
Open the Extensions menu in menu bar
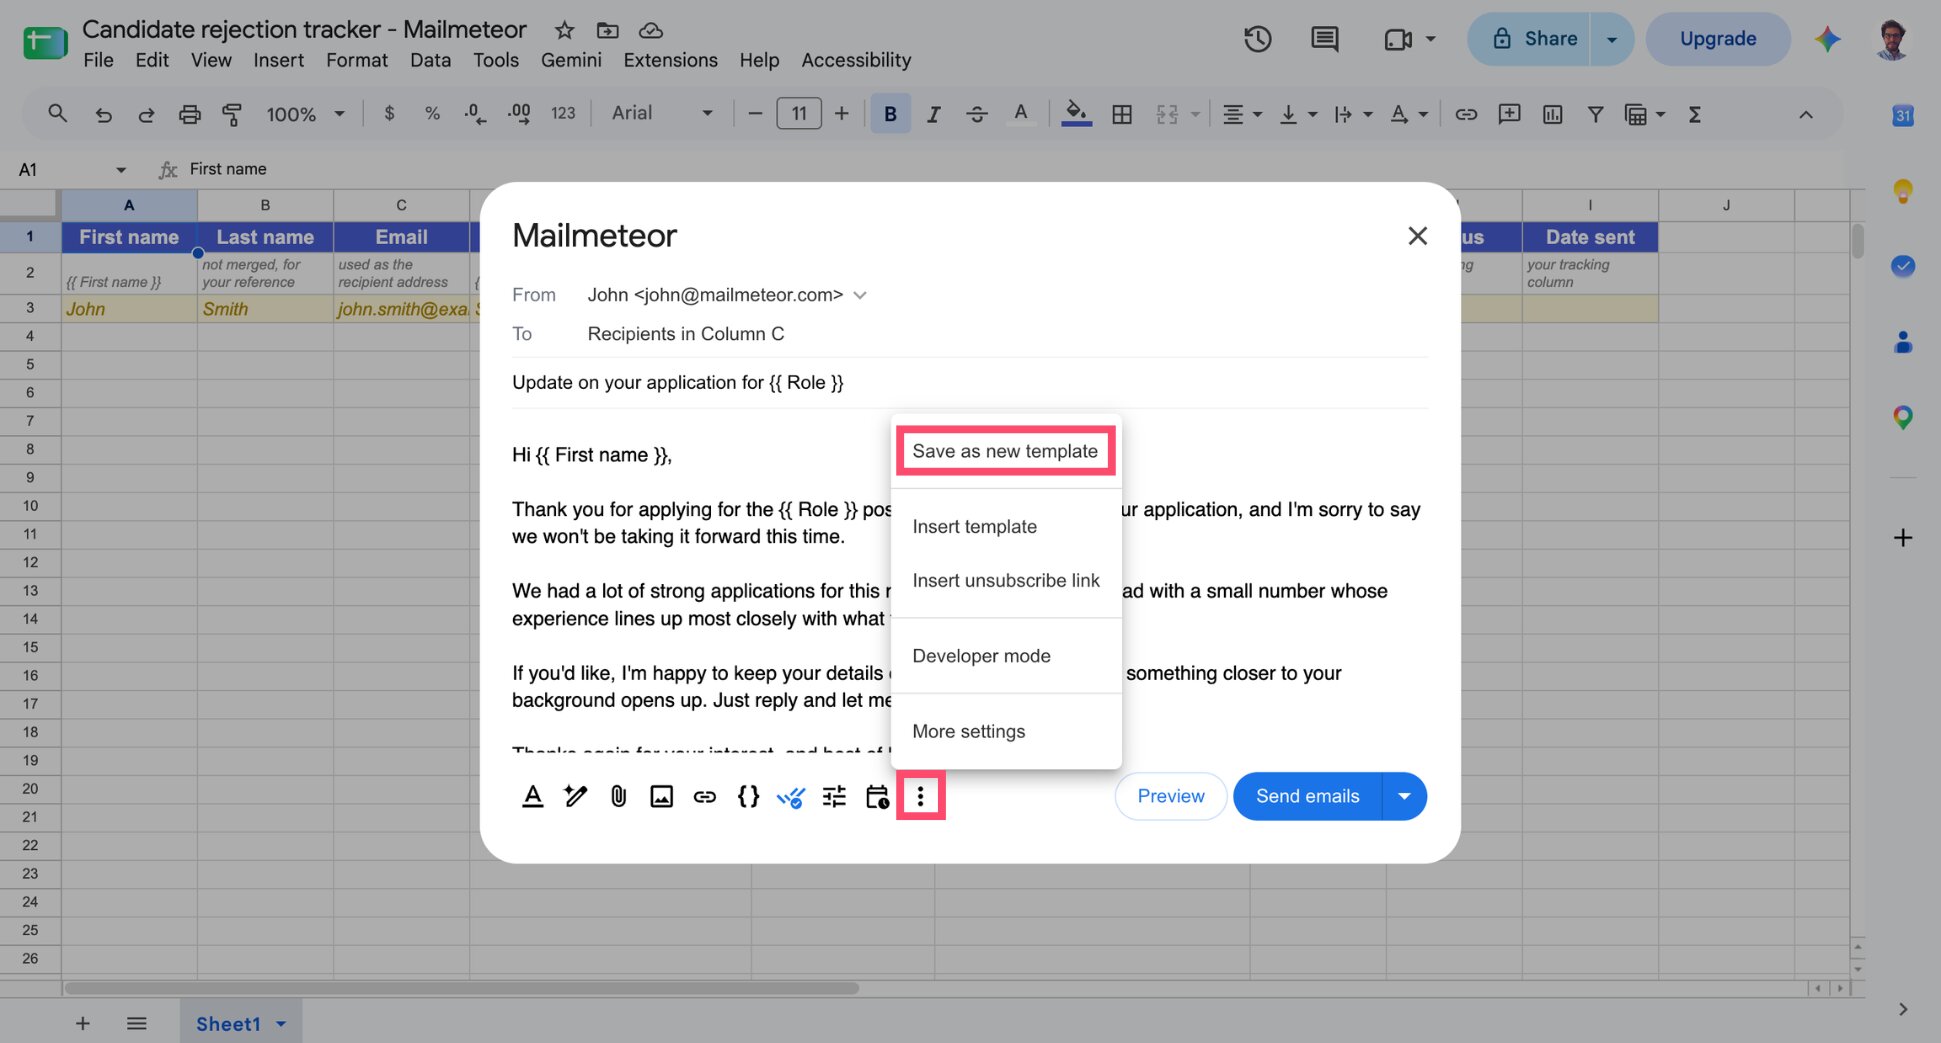click(670, 60)
